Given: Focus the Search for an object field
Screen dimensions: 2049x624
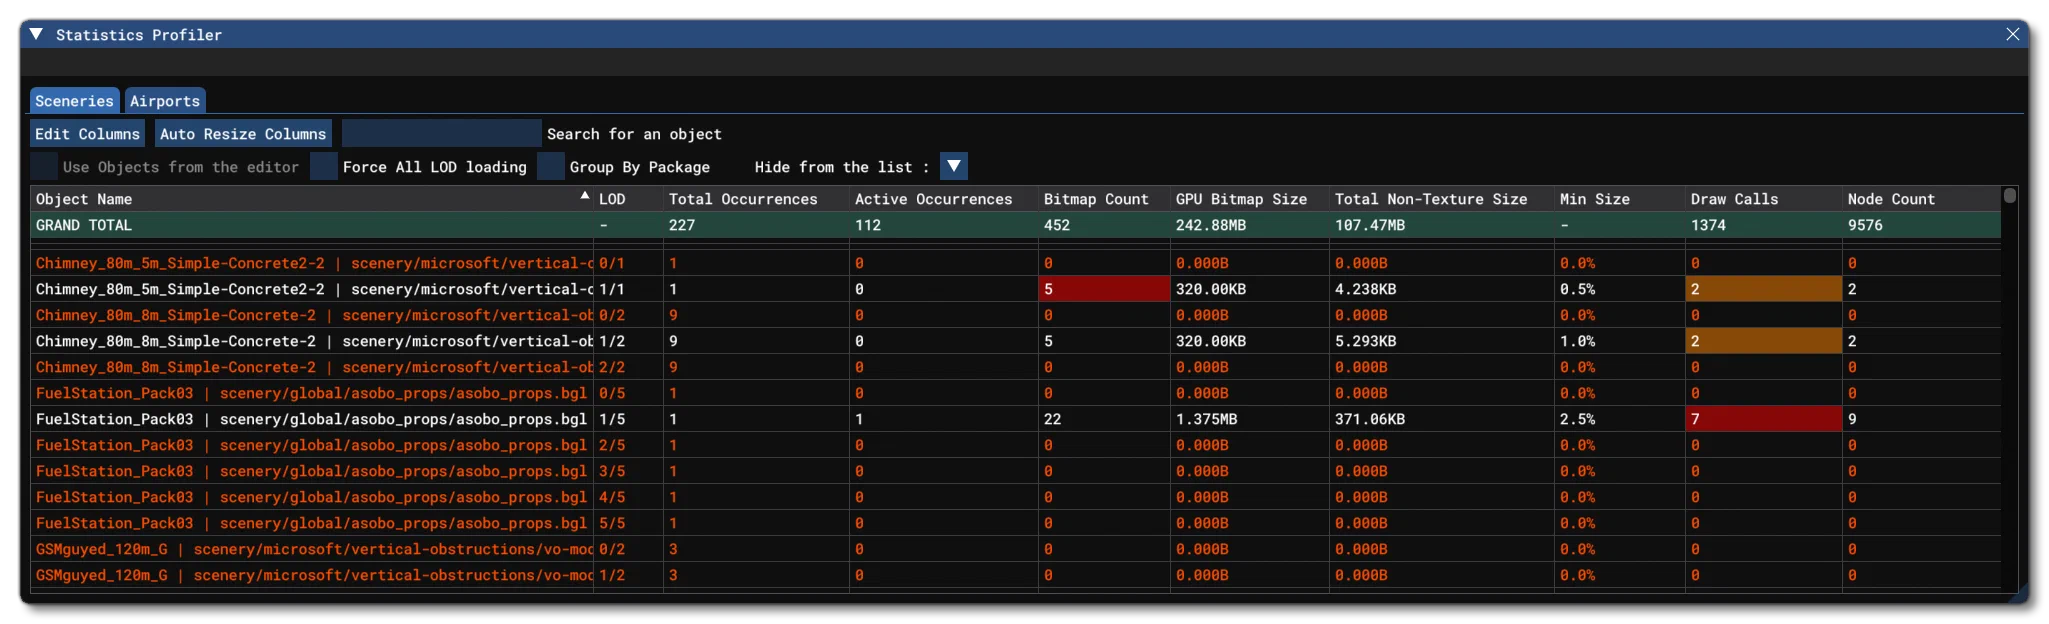Looking at the screenshot, I should 441,134.
